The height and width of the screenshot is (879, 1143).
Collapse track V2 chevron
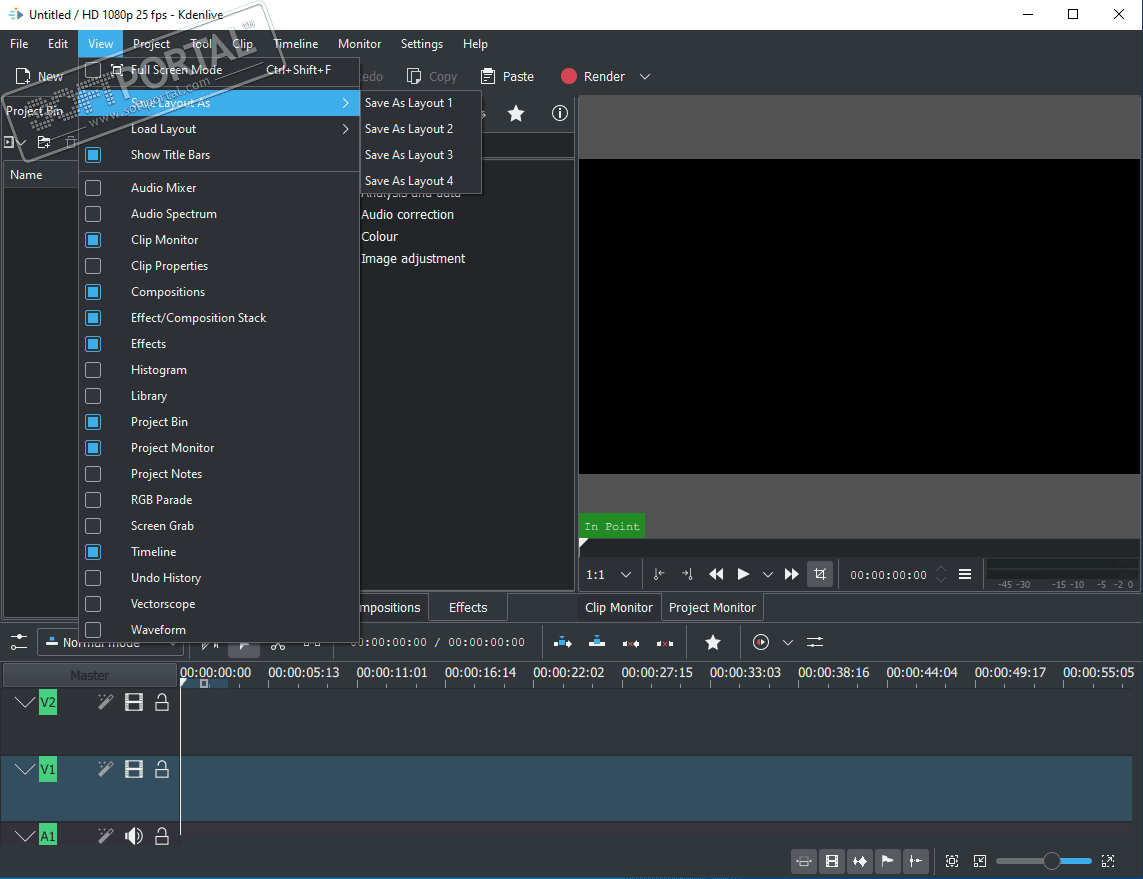[x=25, y=702]
